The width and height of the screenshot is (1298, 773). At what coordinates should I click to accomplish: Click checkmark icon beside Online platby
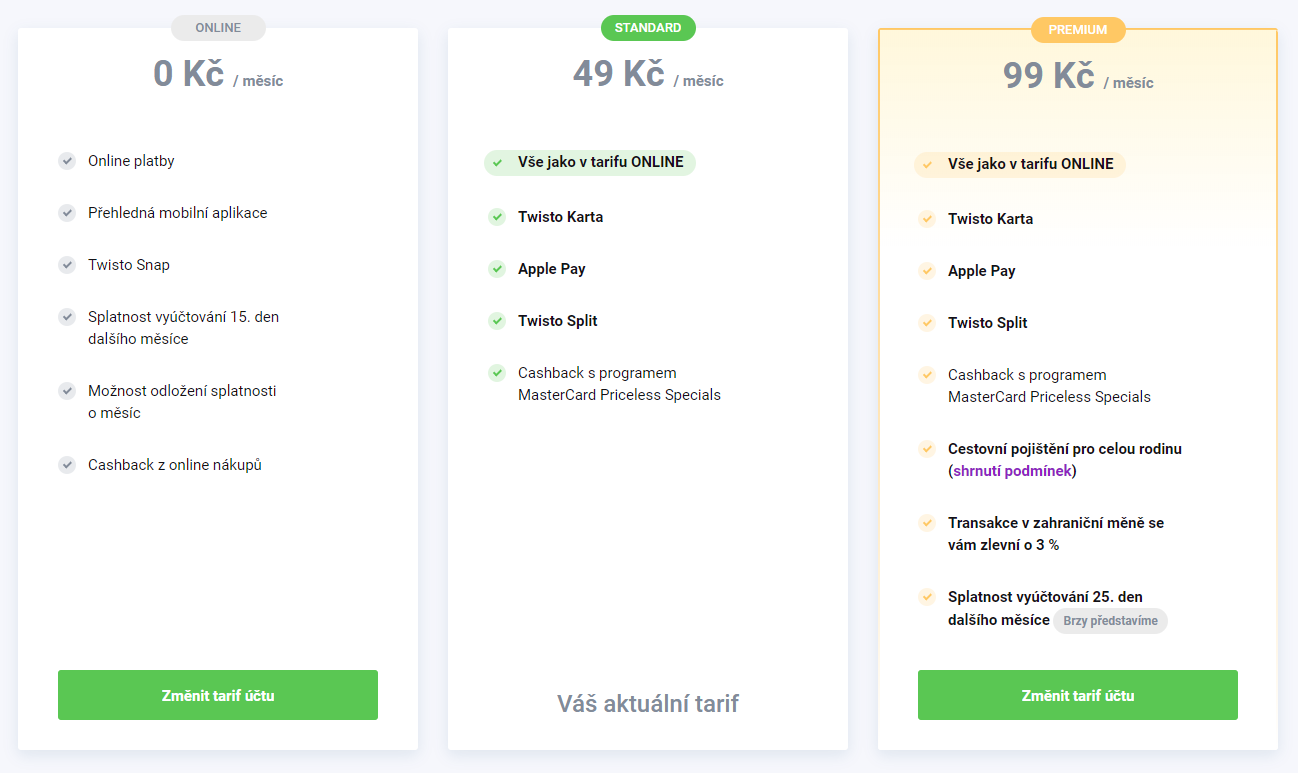click(67, 161)
